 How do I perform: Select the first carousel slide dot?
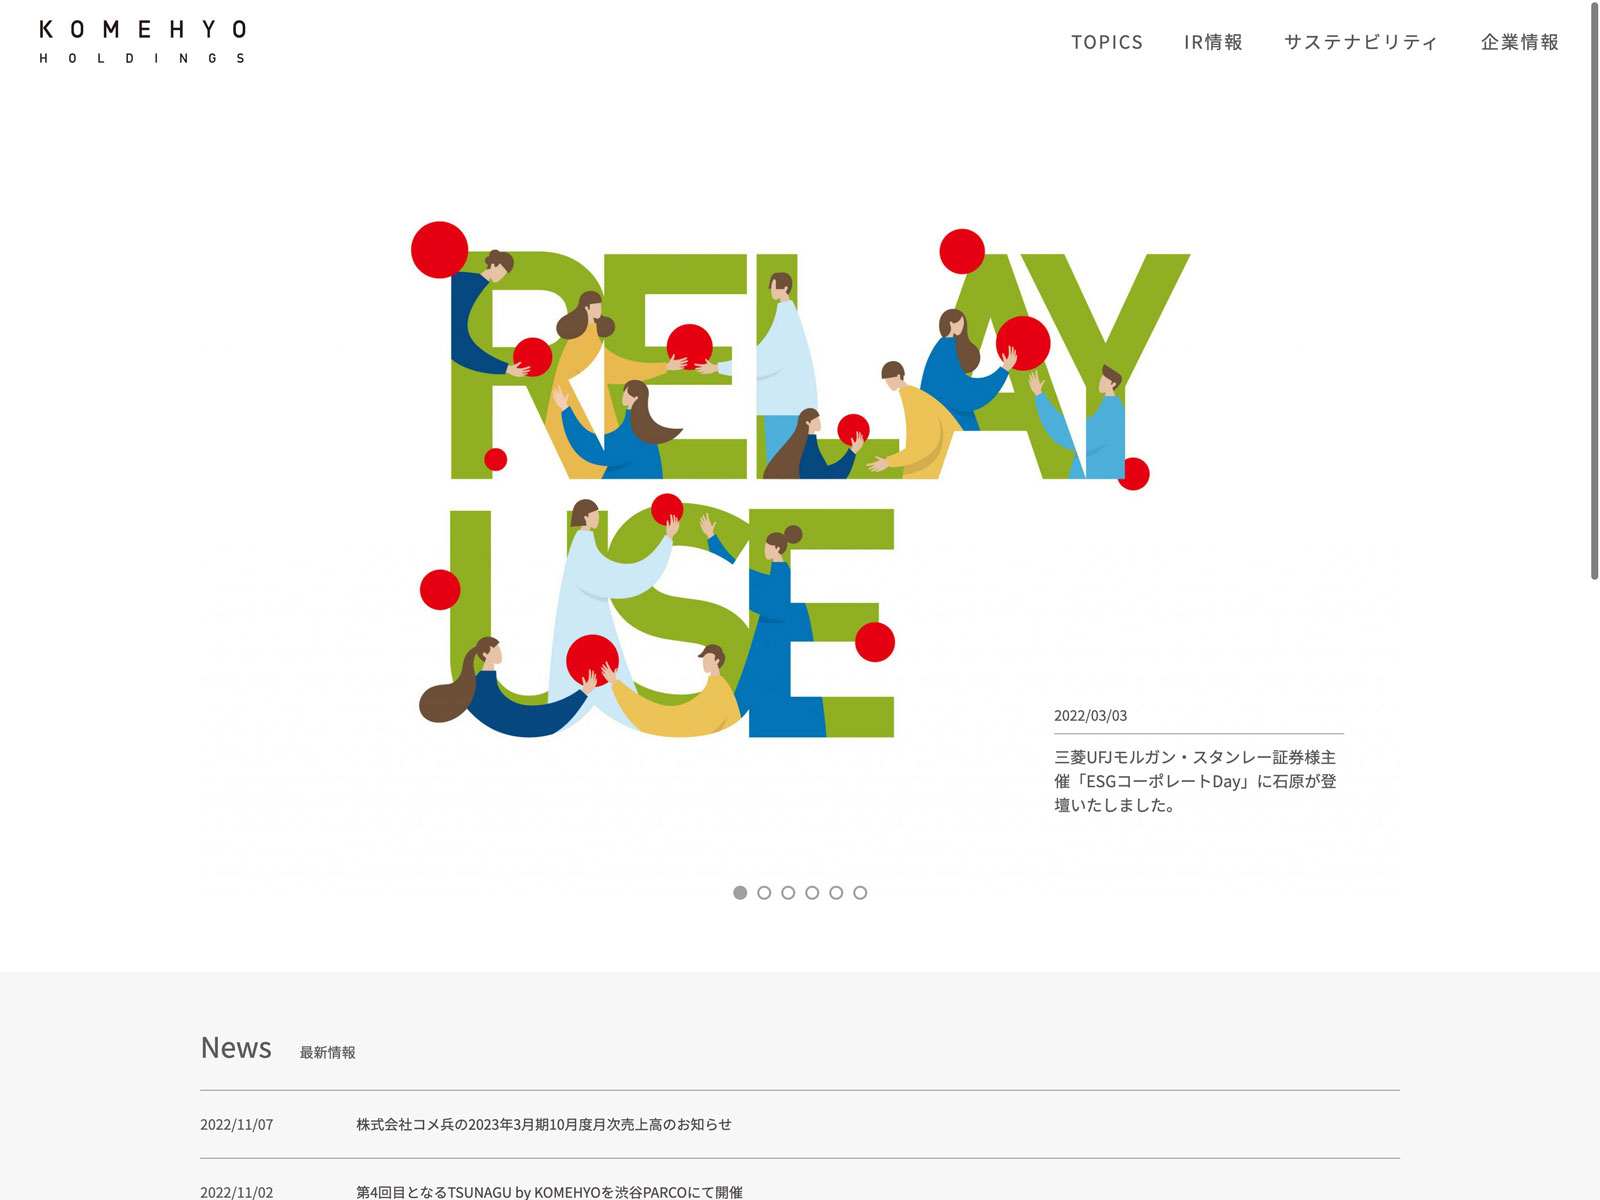(x=740, y=893)
